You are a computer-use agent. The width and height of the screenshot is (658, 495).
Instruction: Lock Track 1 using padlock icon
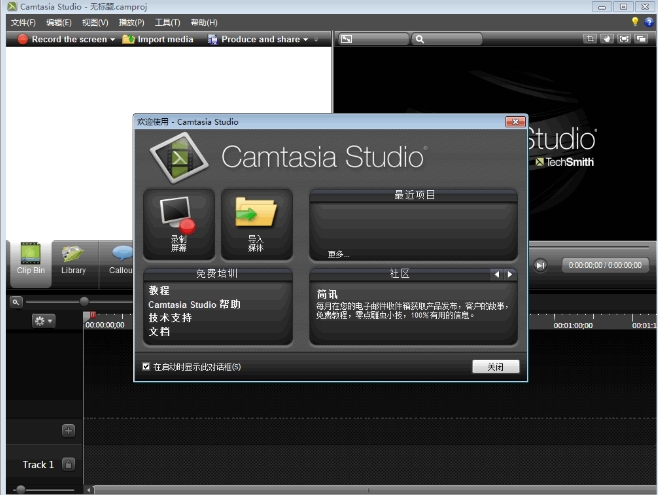tap(68, 464)
